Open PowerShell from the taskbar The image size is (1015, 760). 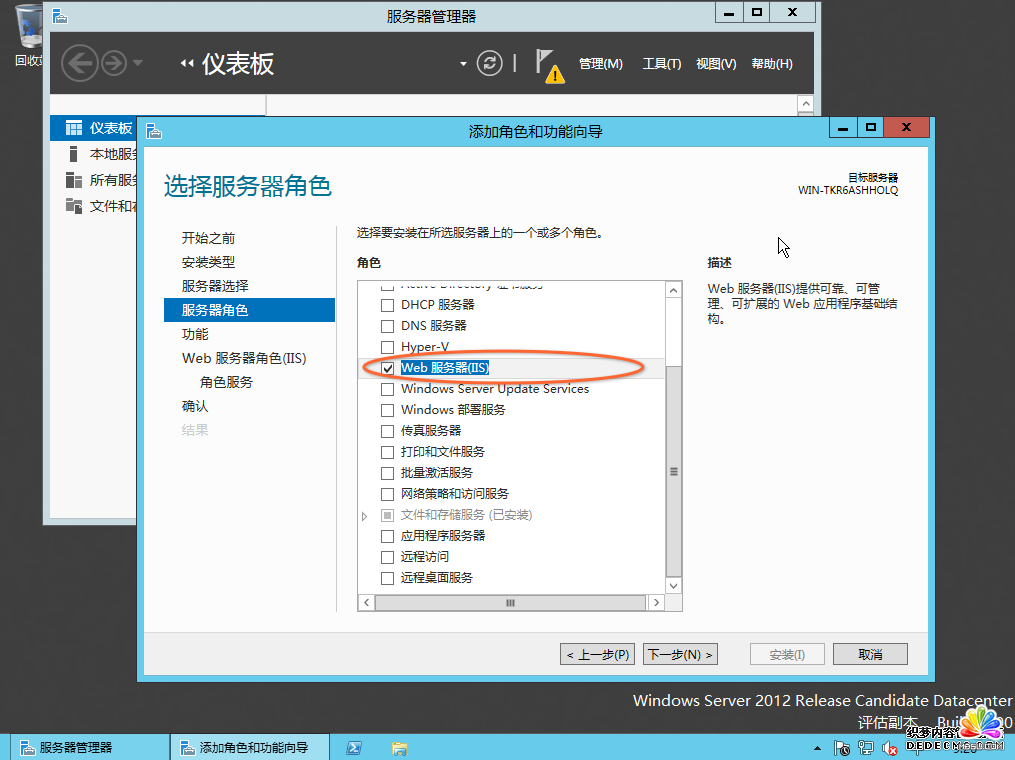353,747
